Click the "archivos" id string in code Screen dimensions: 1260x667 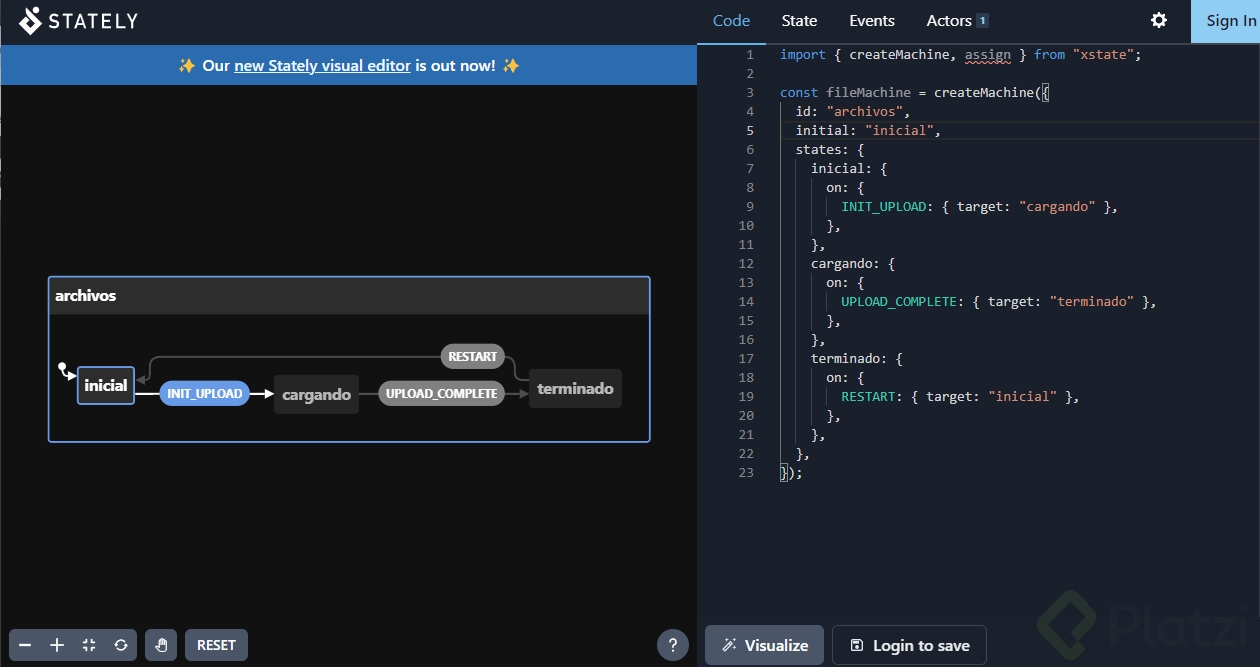coord(865,111)
